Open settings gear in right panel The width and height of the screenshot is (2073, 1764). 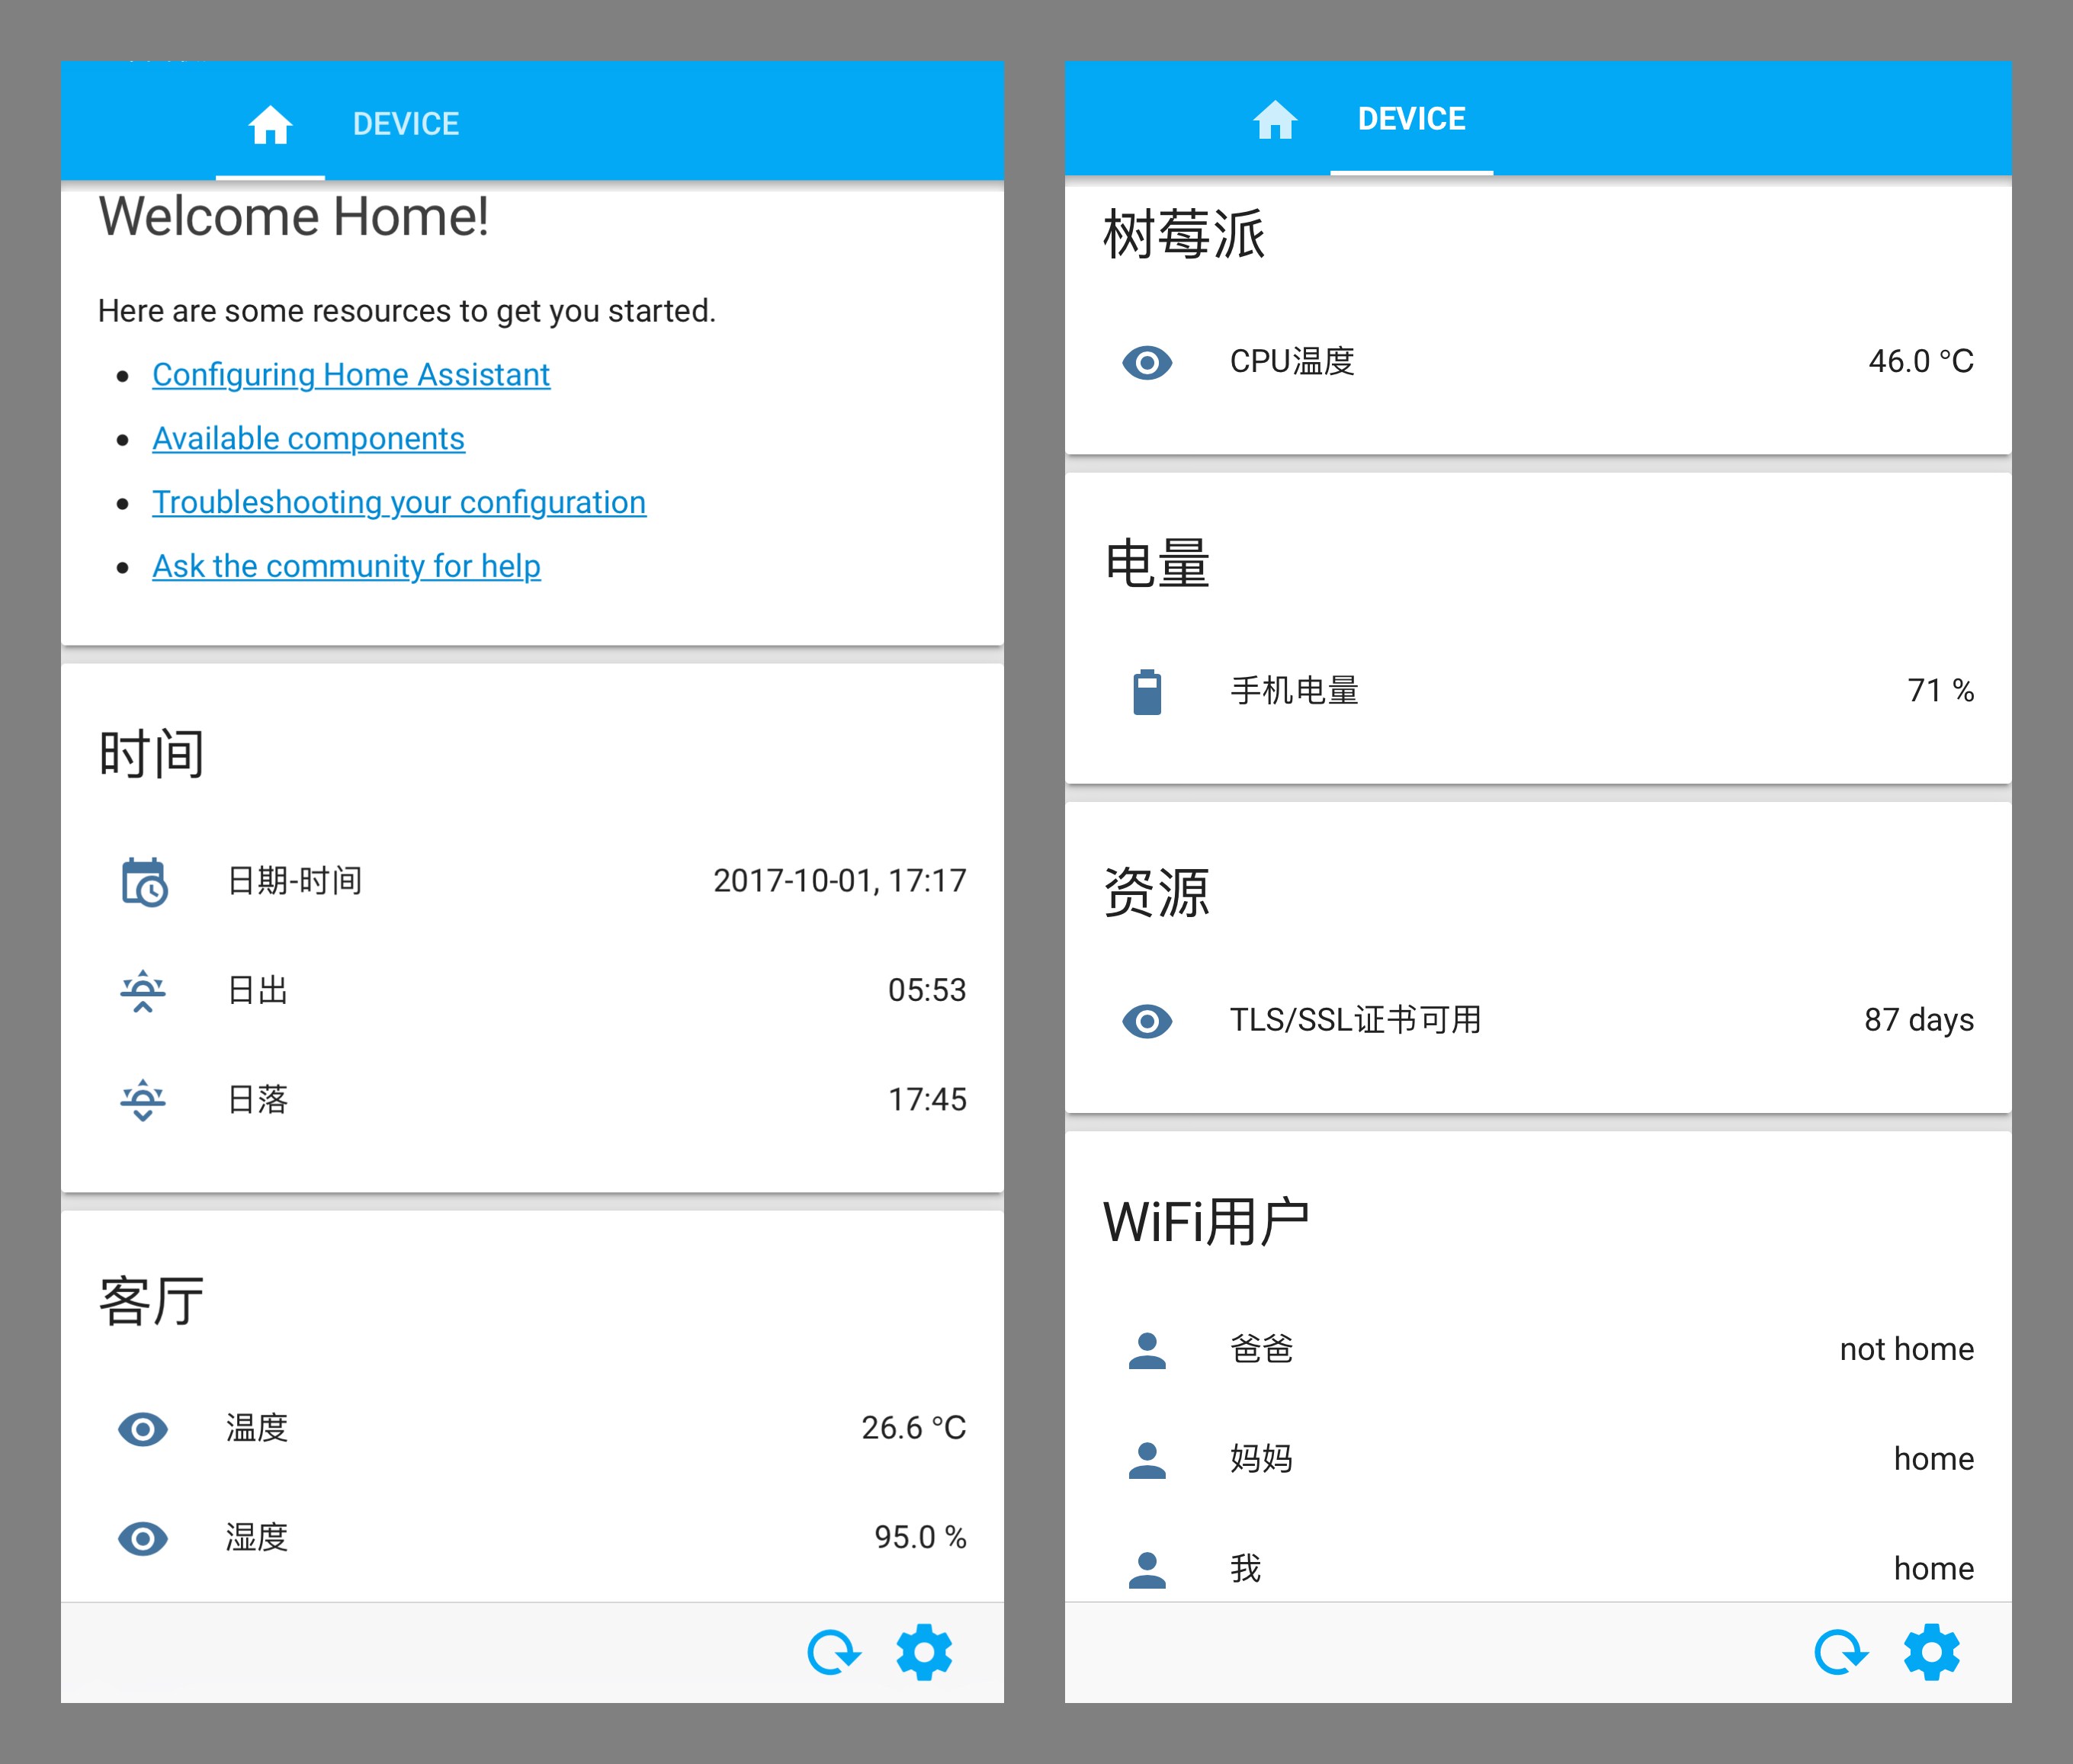click(x=1931, y=1652)
